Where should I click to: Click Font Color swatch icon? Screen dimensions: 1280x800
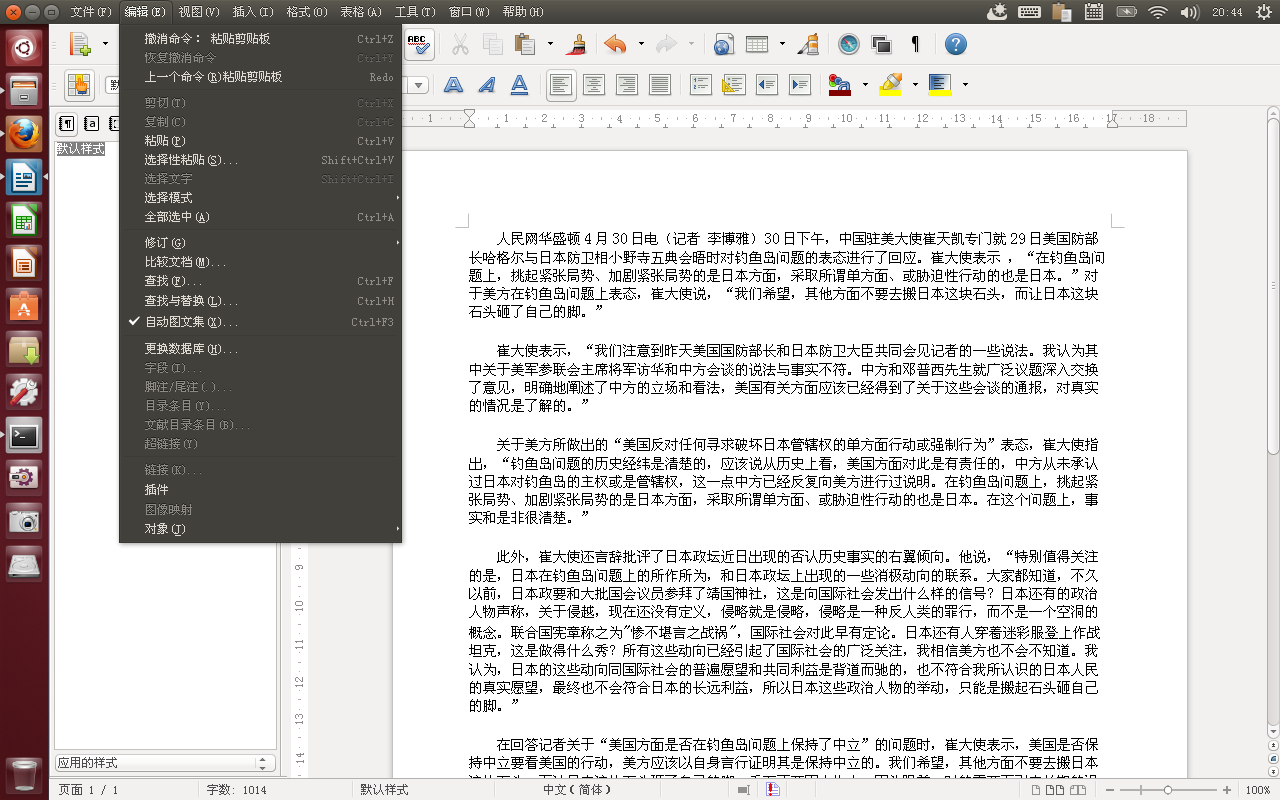point(840,85)
